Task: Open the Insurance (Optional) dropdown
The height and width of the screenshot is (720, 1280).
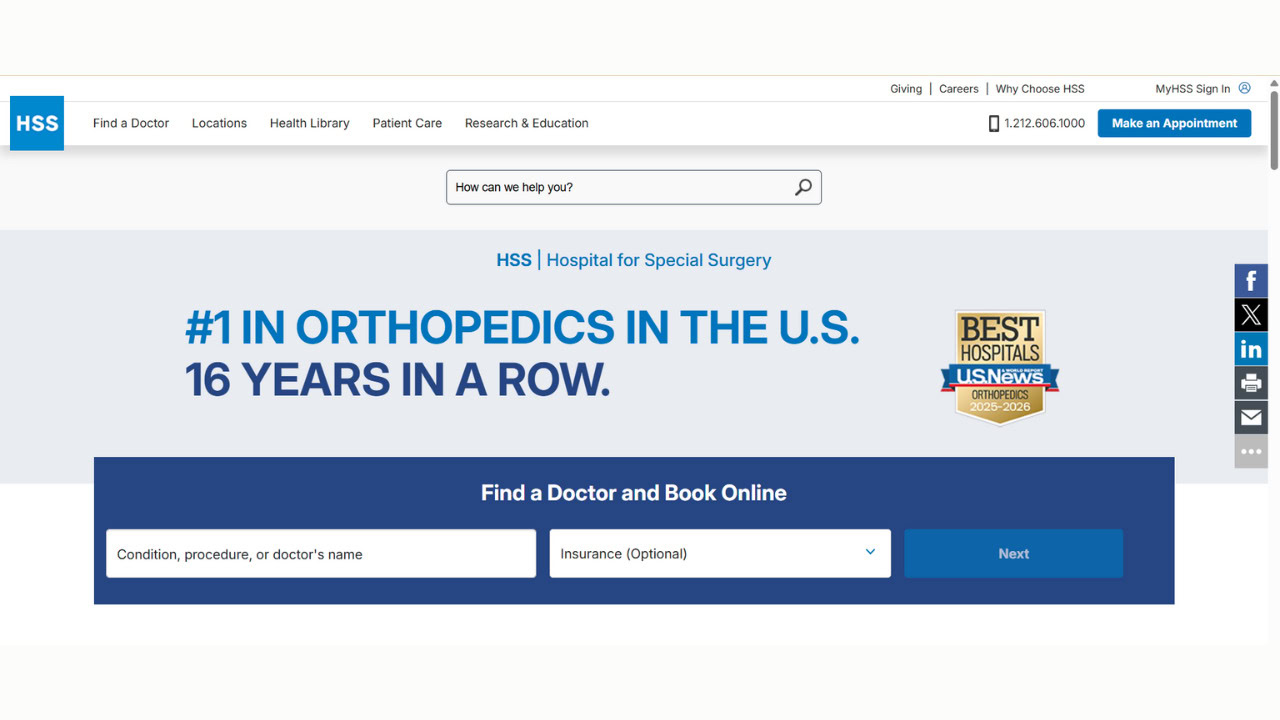Action: click(x=719, y=553)
